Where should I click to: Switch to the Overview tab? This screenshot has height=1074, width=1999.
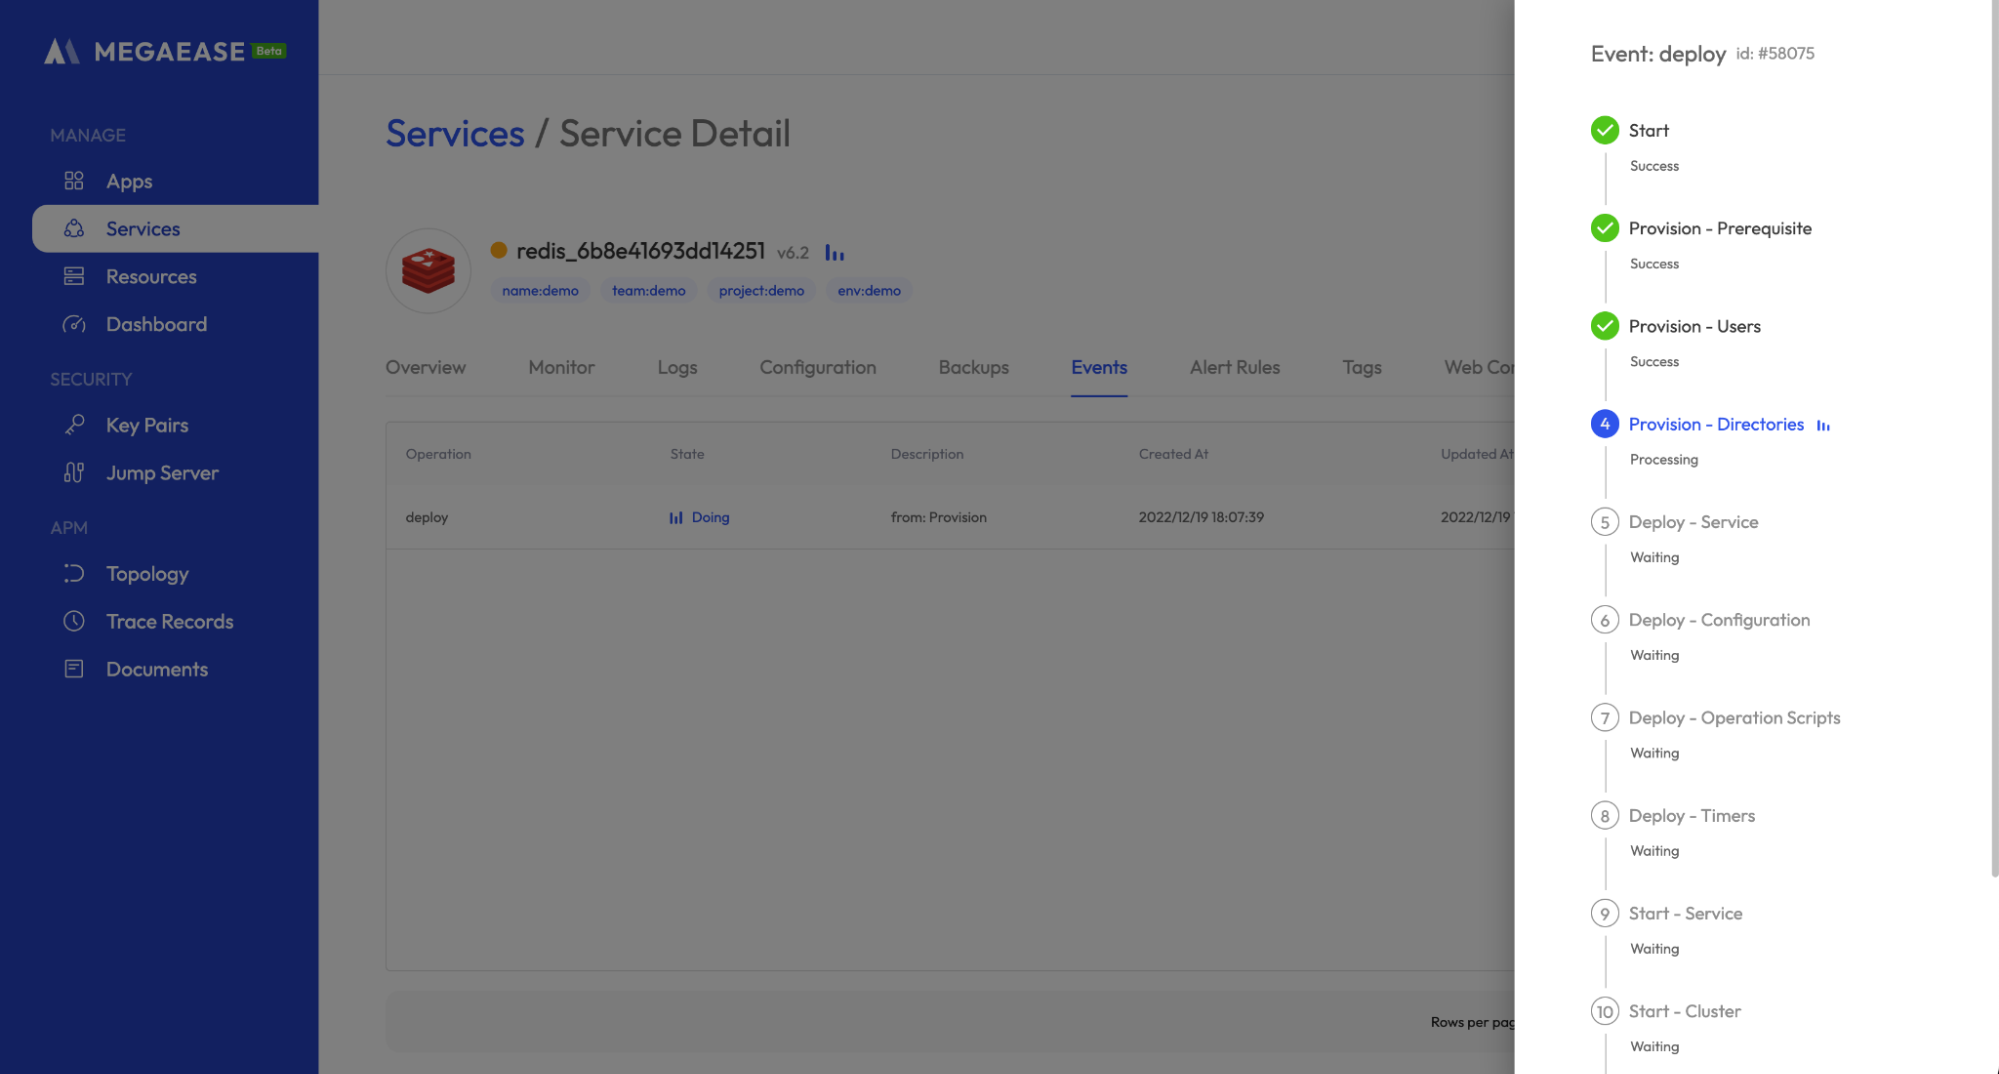pyautogui.click(x=426, y=367)
